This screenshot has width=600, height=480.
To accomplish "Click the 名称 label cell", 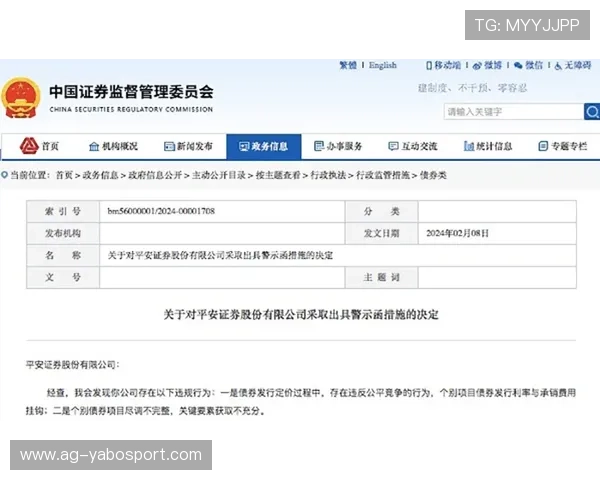I will (63, 255).
